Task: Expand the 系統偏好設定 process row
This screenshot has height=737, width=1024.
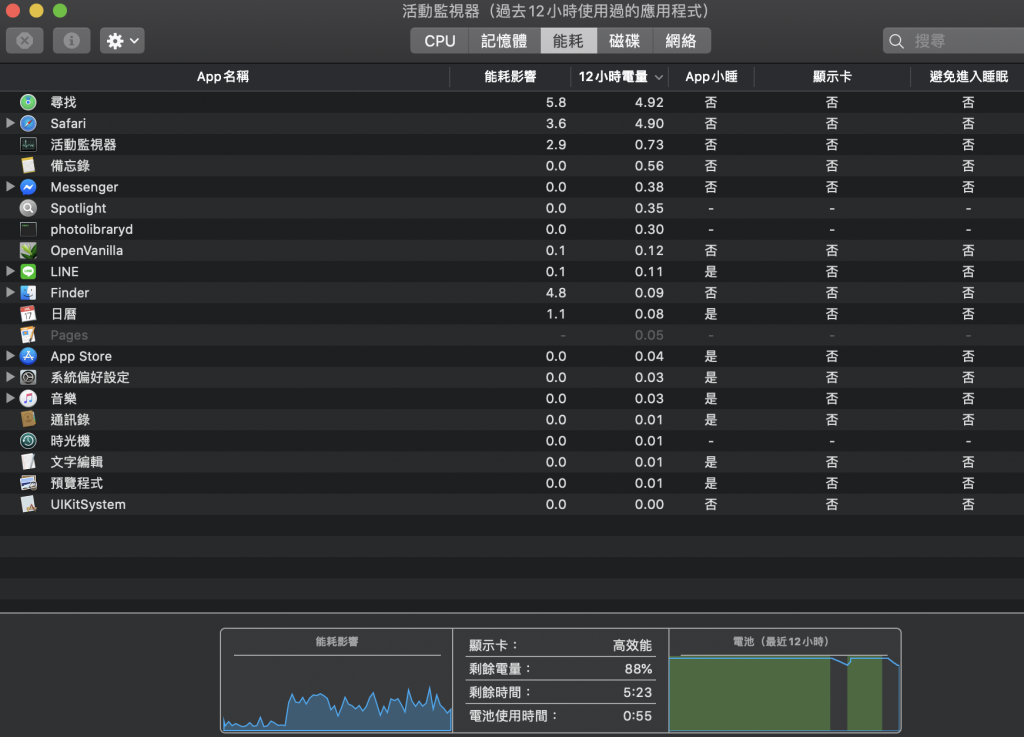Action: pos(10,377)
